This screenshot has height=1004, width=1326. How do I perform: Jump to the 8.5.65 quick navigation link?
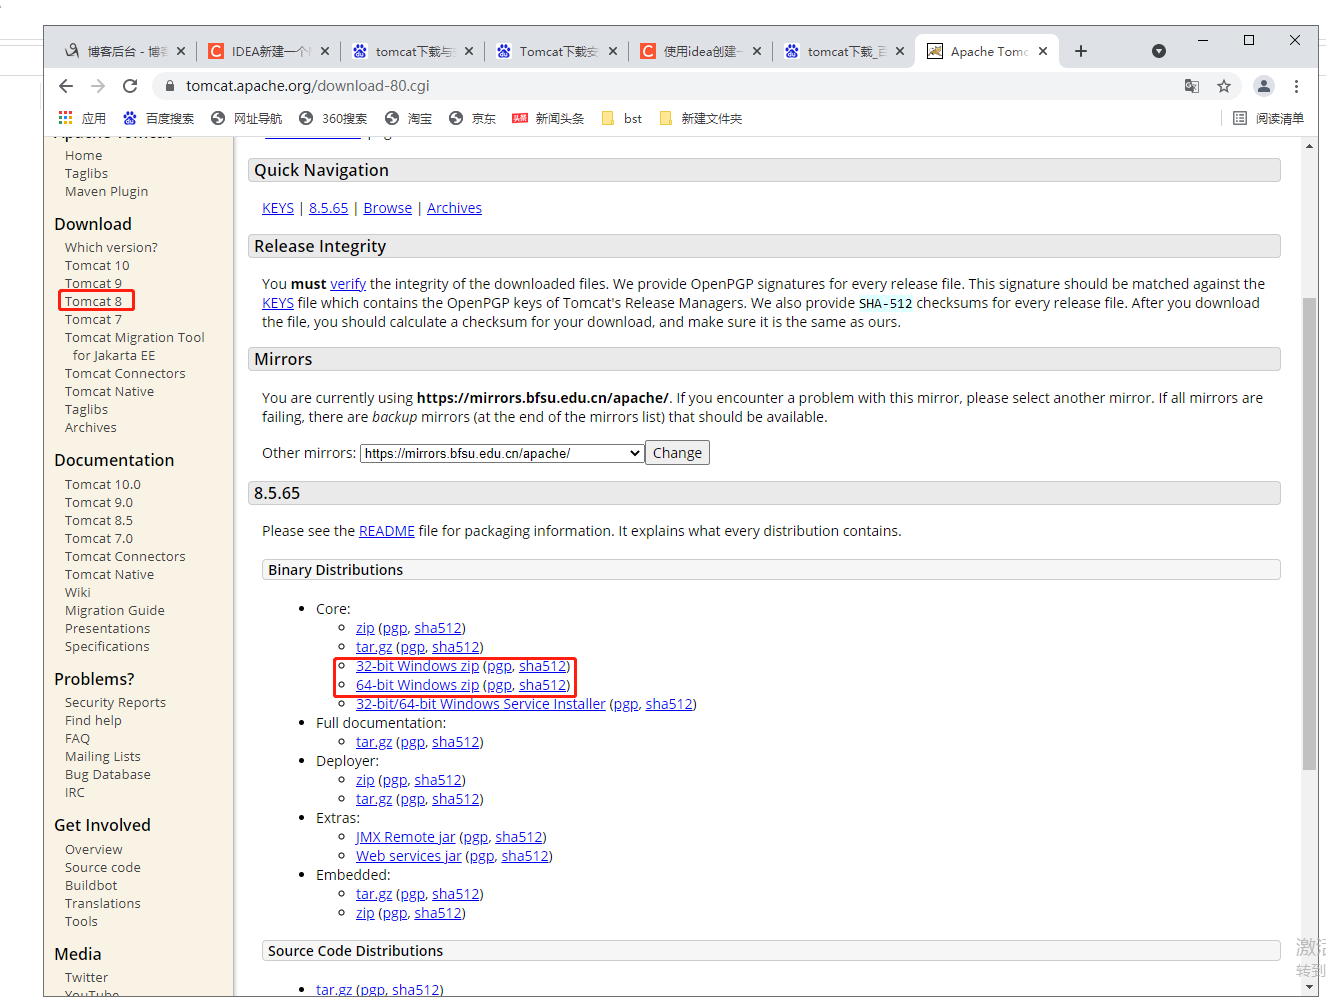pos(329,208)
